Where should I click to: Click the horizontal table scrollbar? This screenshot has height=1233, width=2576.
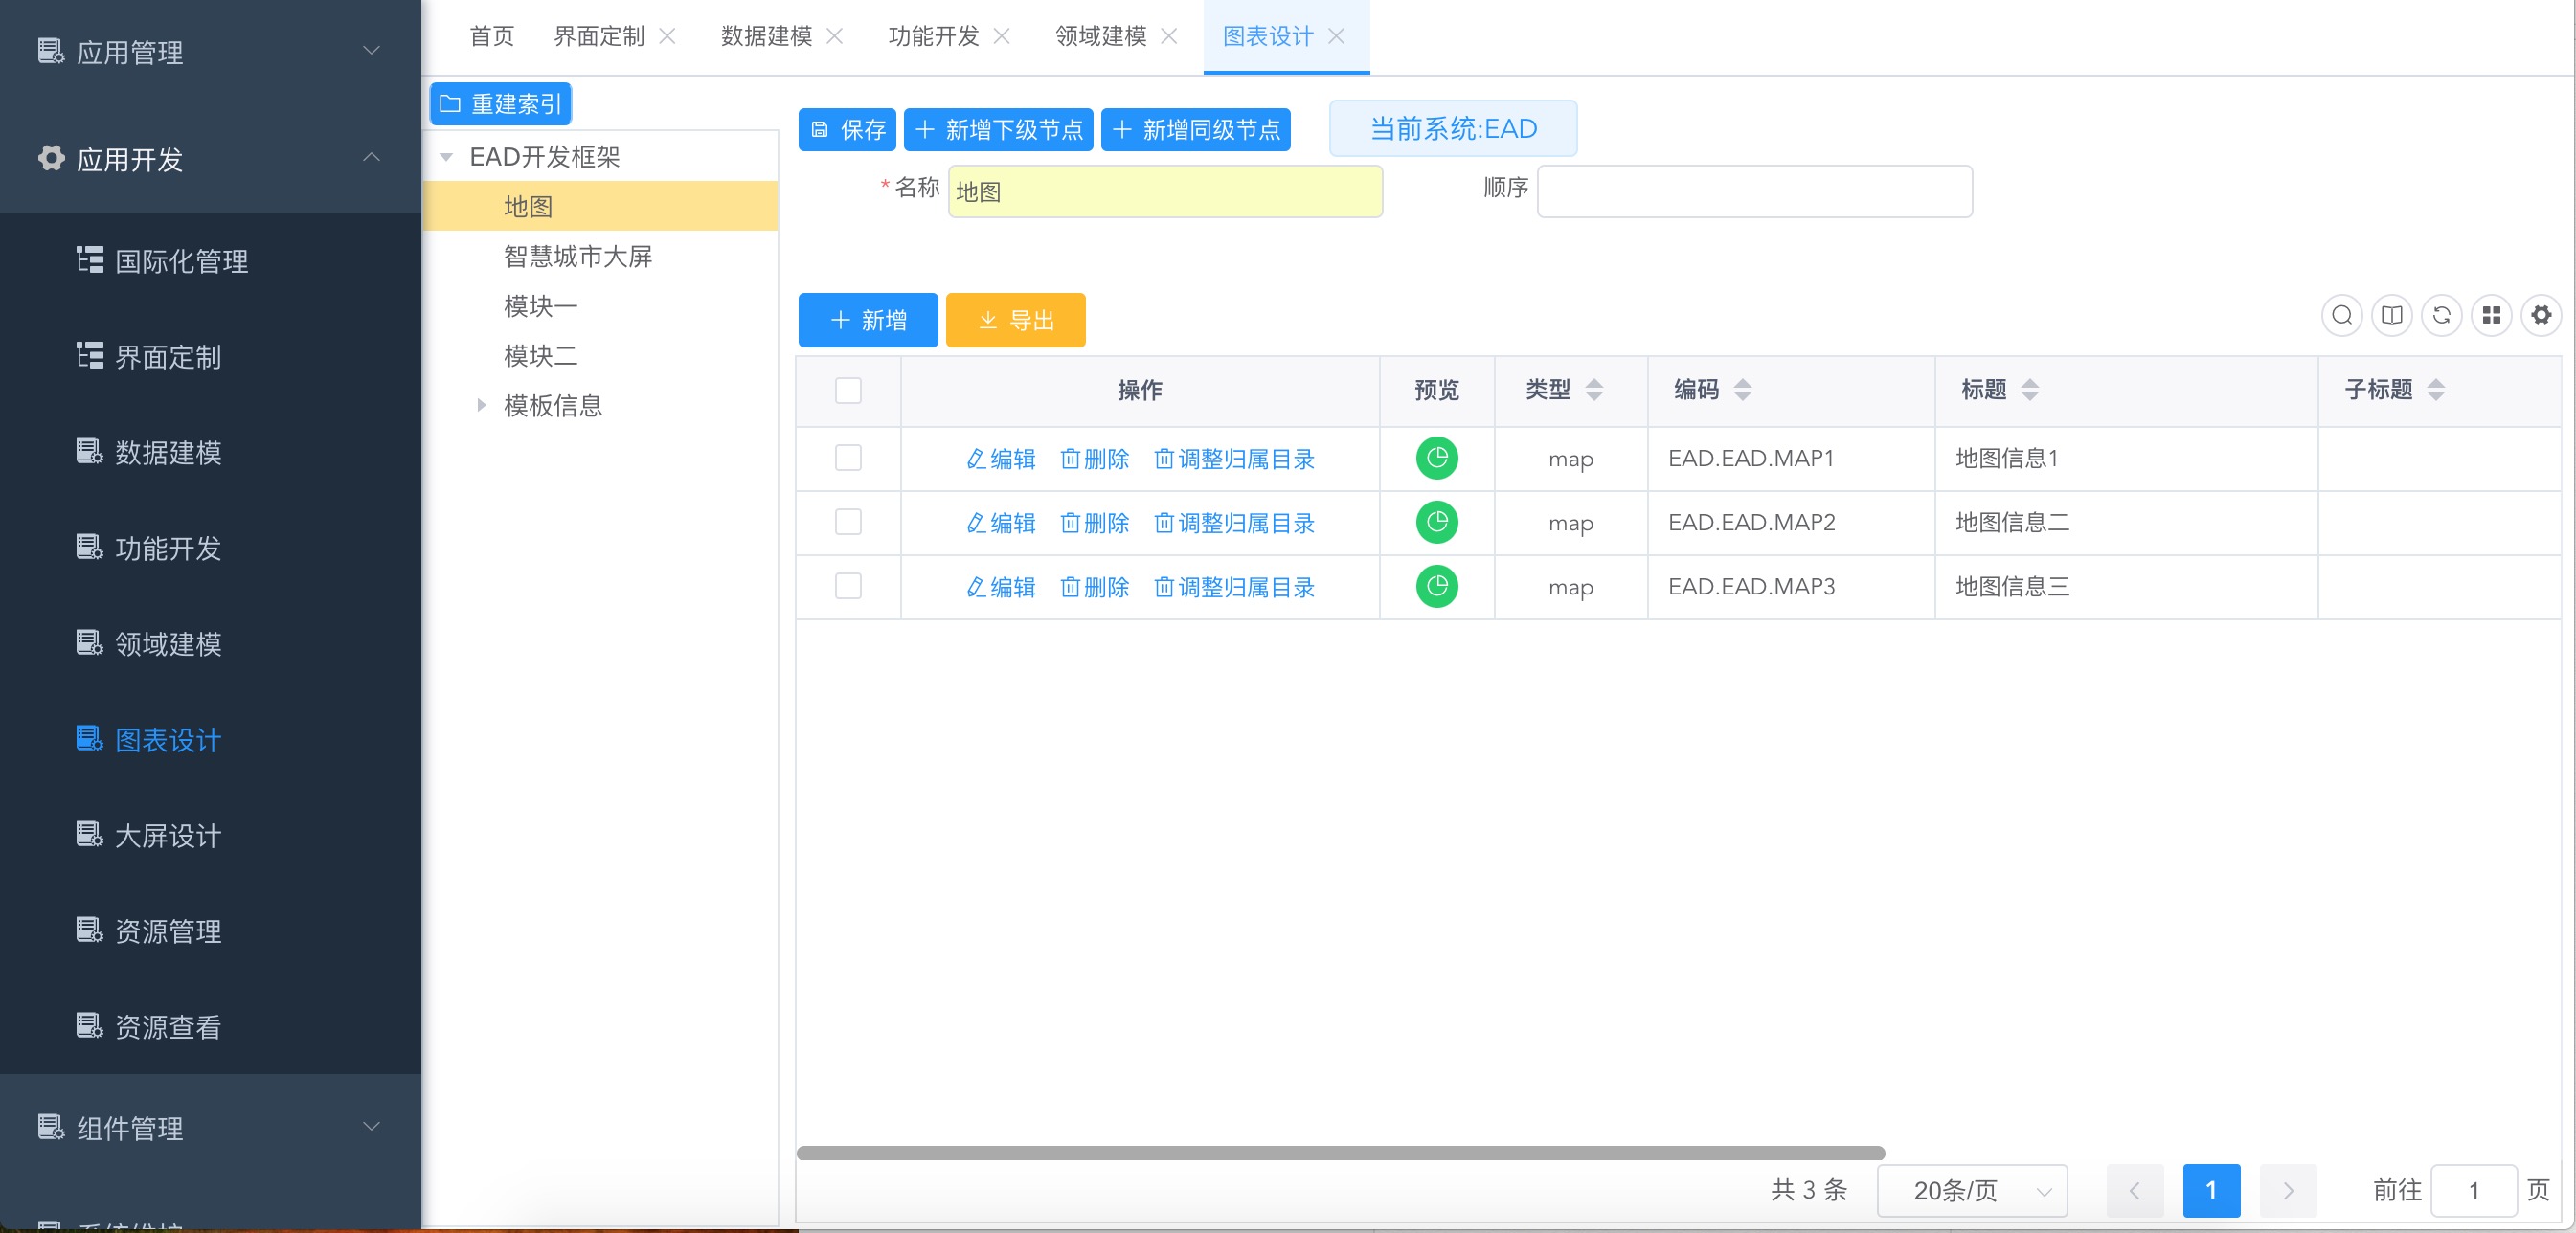pyautogui.click(x=1340, y=1152)
